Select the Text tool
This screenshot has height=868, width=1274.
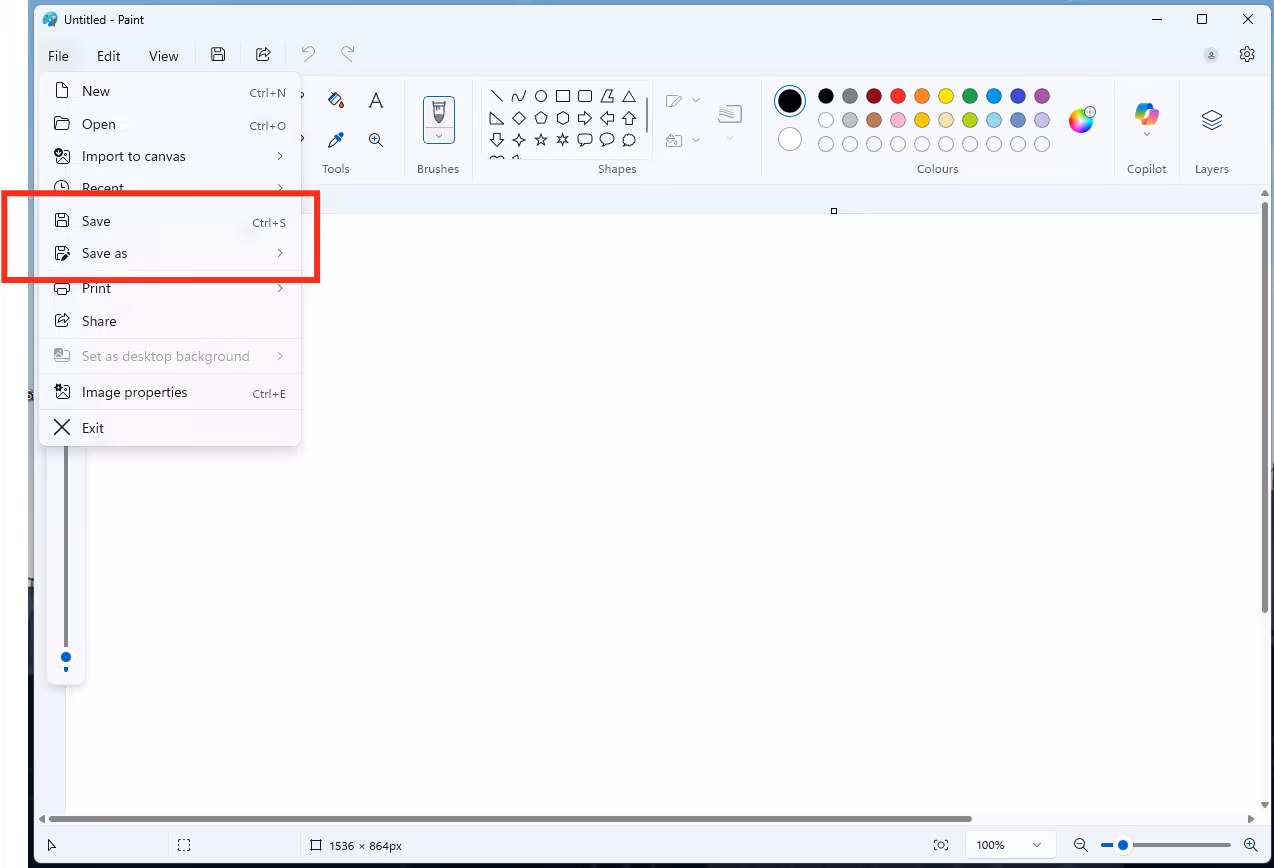(375, 99)
